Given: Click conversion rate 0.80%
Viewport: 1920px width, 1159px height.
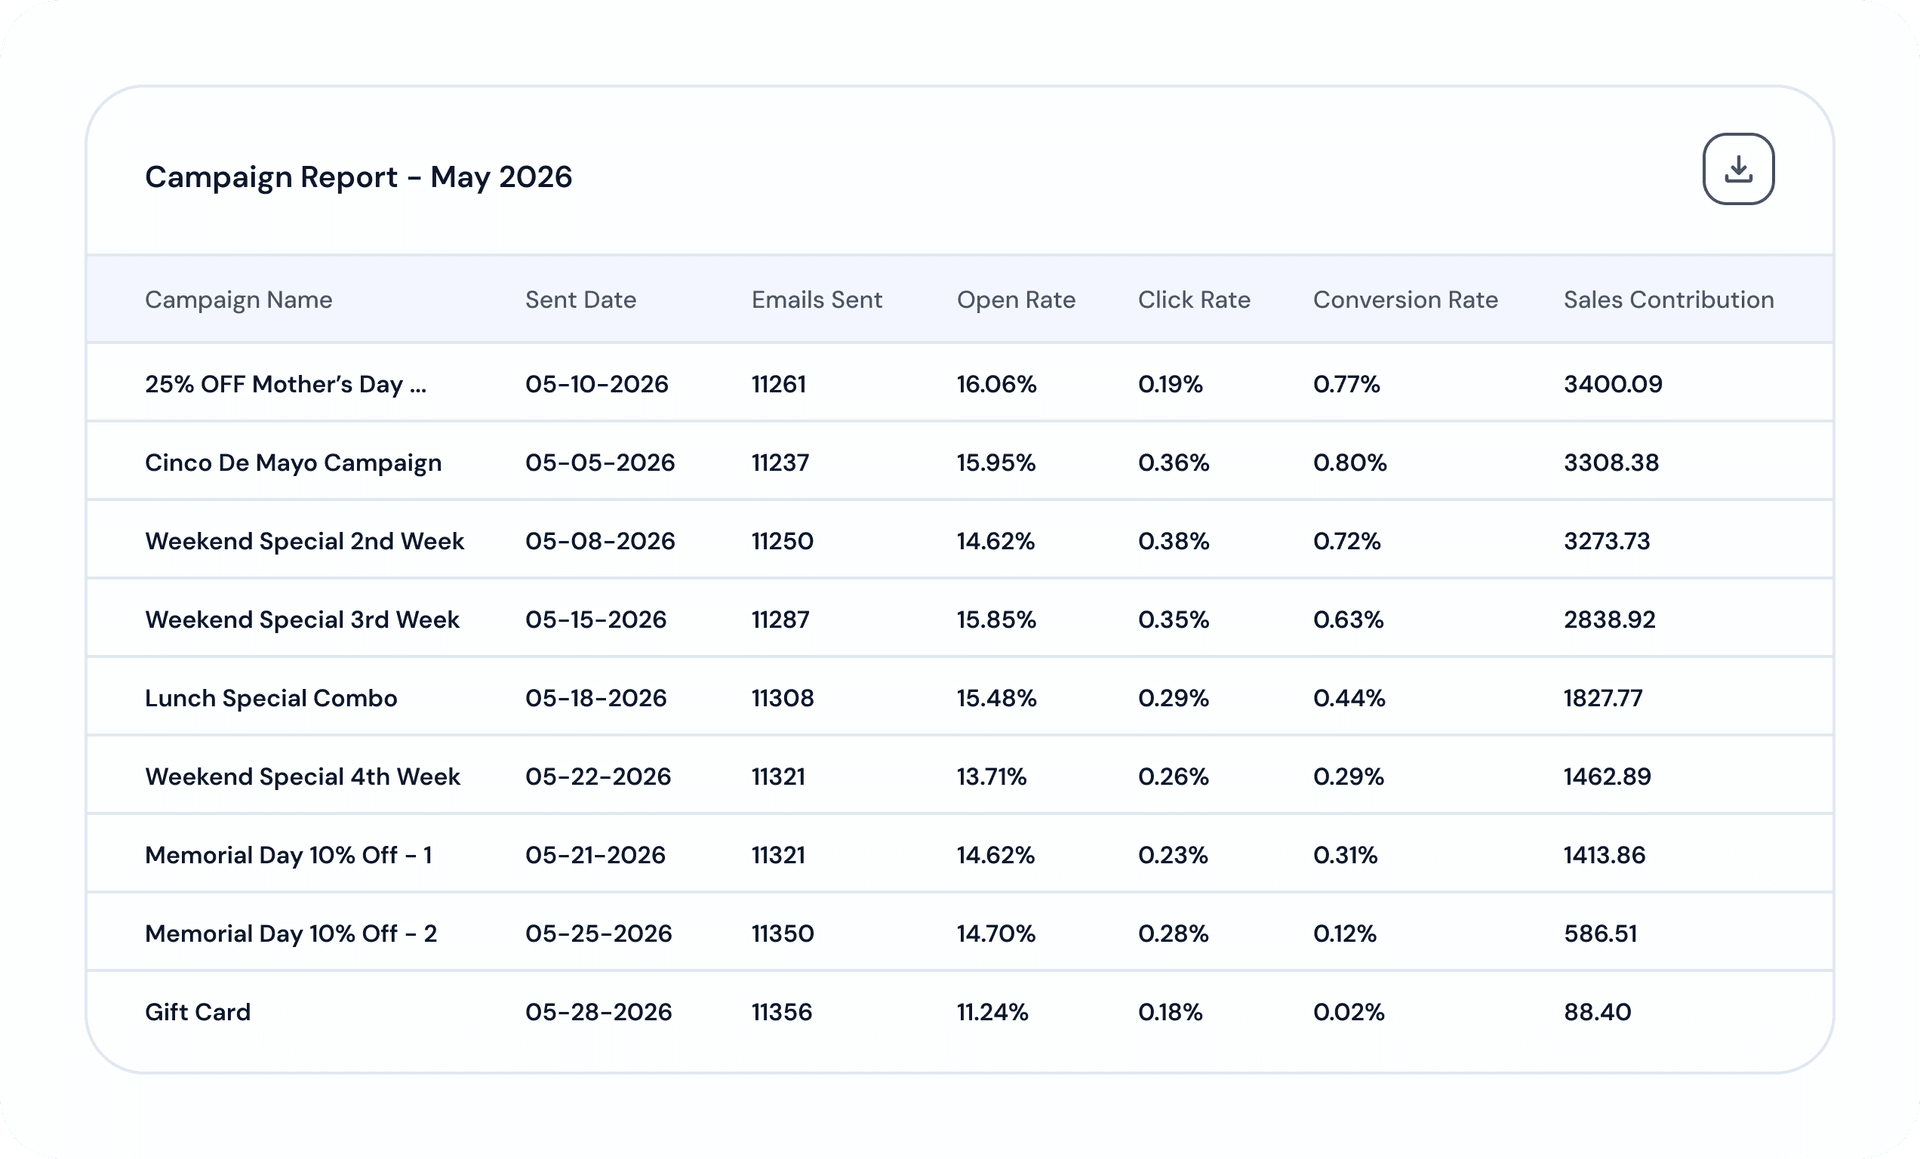Looking at the screenshot, I should click(x=1350, y=462).
